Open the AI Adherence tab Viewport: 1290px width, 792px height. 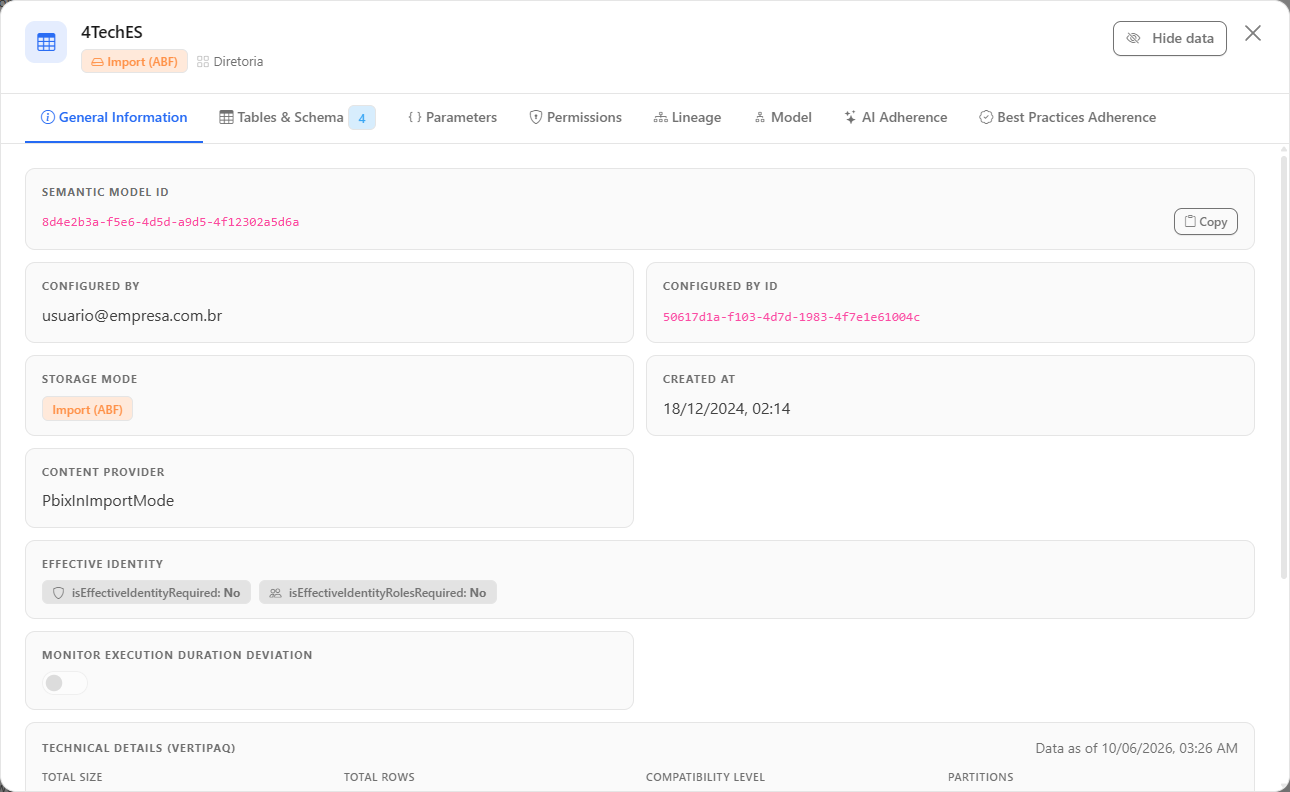[895, 117]
